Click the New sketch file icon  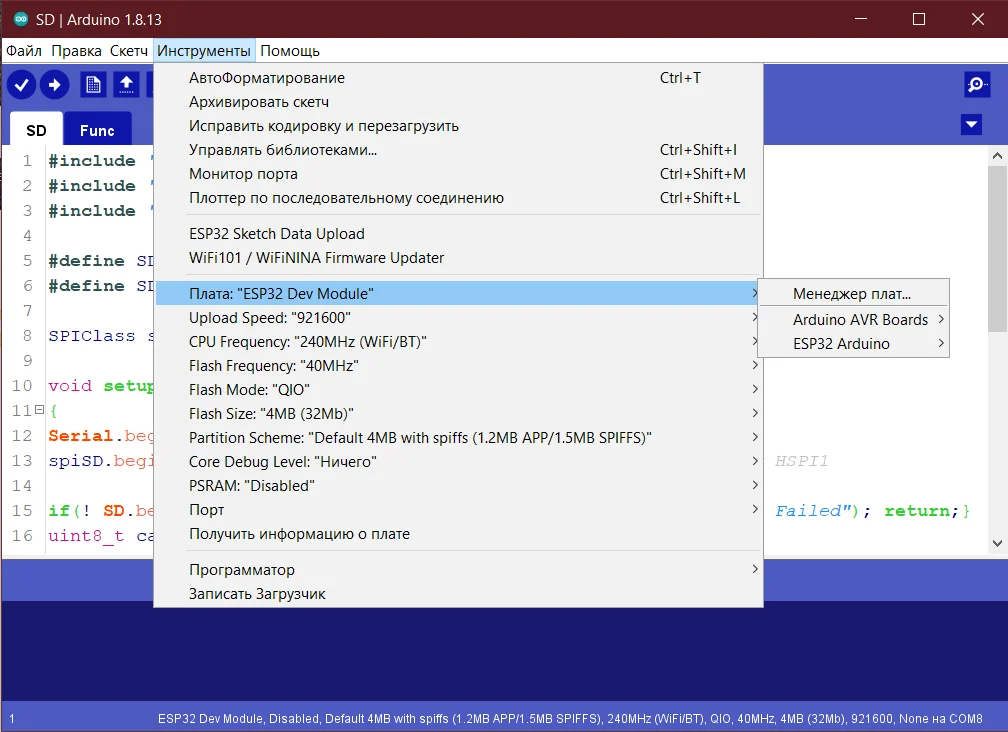(x=93, y=85)
